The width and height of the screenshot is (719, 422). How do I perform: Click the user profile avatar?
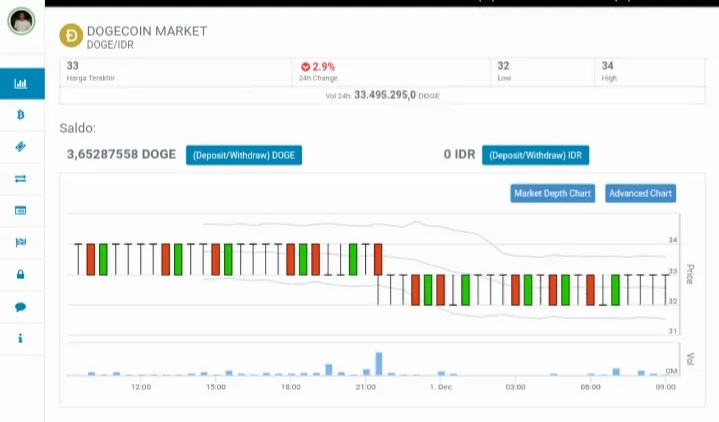tap(22, 21)
